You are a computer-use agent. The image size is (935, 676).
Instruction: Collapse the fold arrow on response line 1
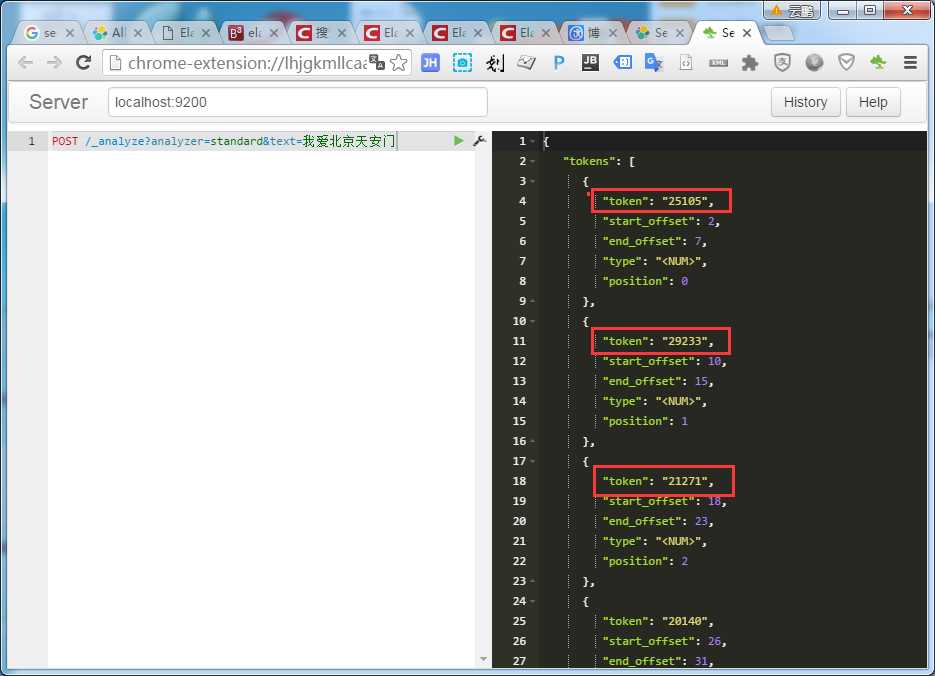pos(532,141)
